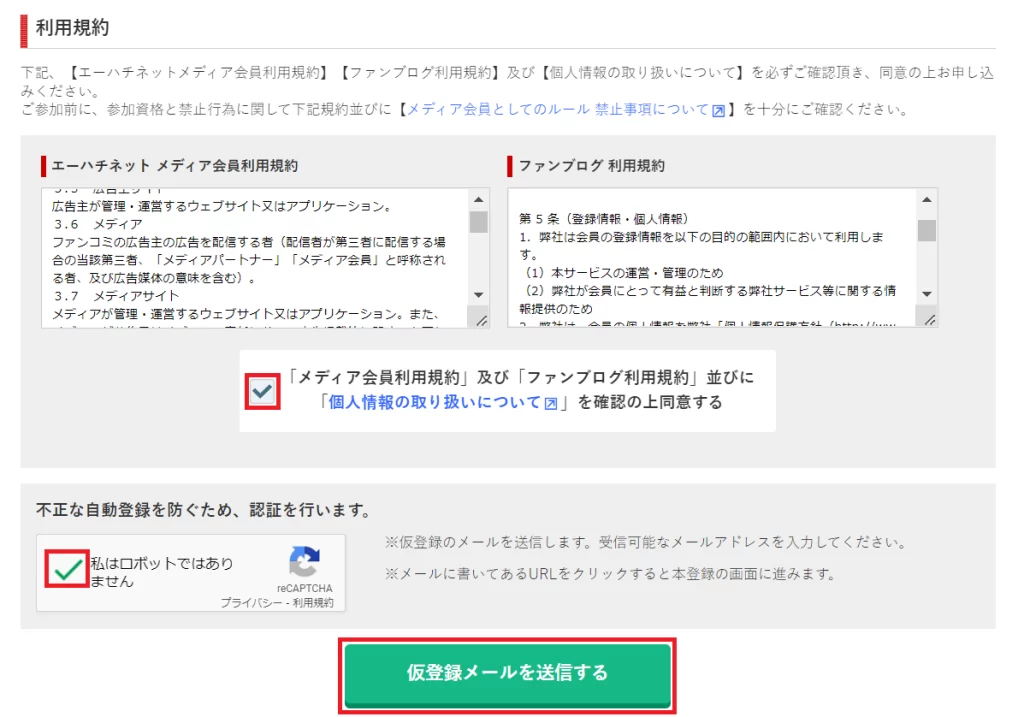The height and width of the screenshot is (717, 1024).
Task: Click inside ファンブログ利用規約 text box
Action: point(712,258)
